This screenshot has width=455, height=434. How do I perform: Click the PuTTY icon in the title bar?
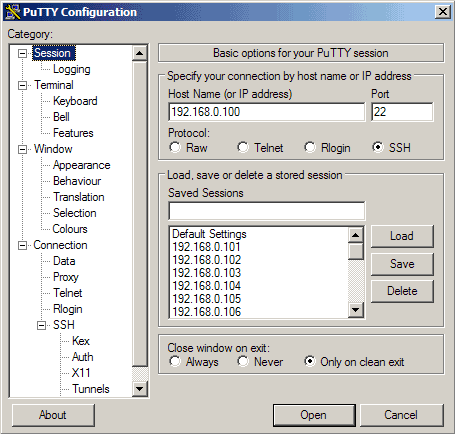13,12
